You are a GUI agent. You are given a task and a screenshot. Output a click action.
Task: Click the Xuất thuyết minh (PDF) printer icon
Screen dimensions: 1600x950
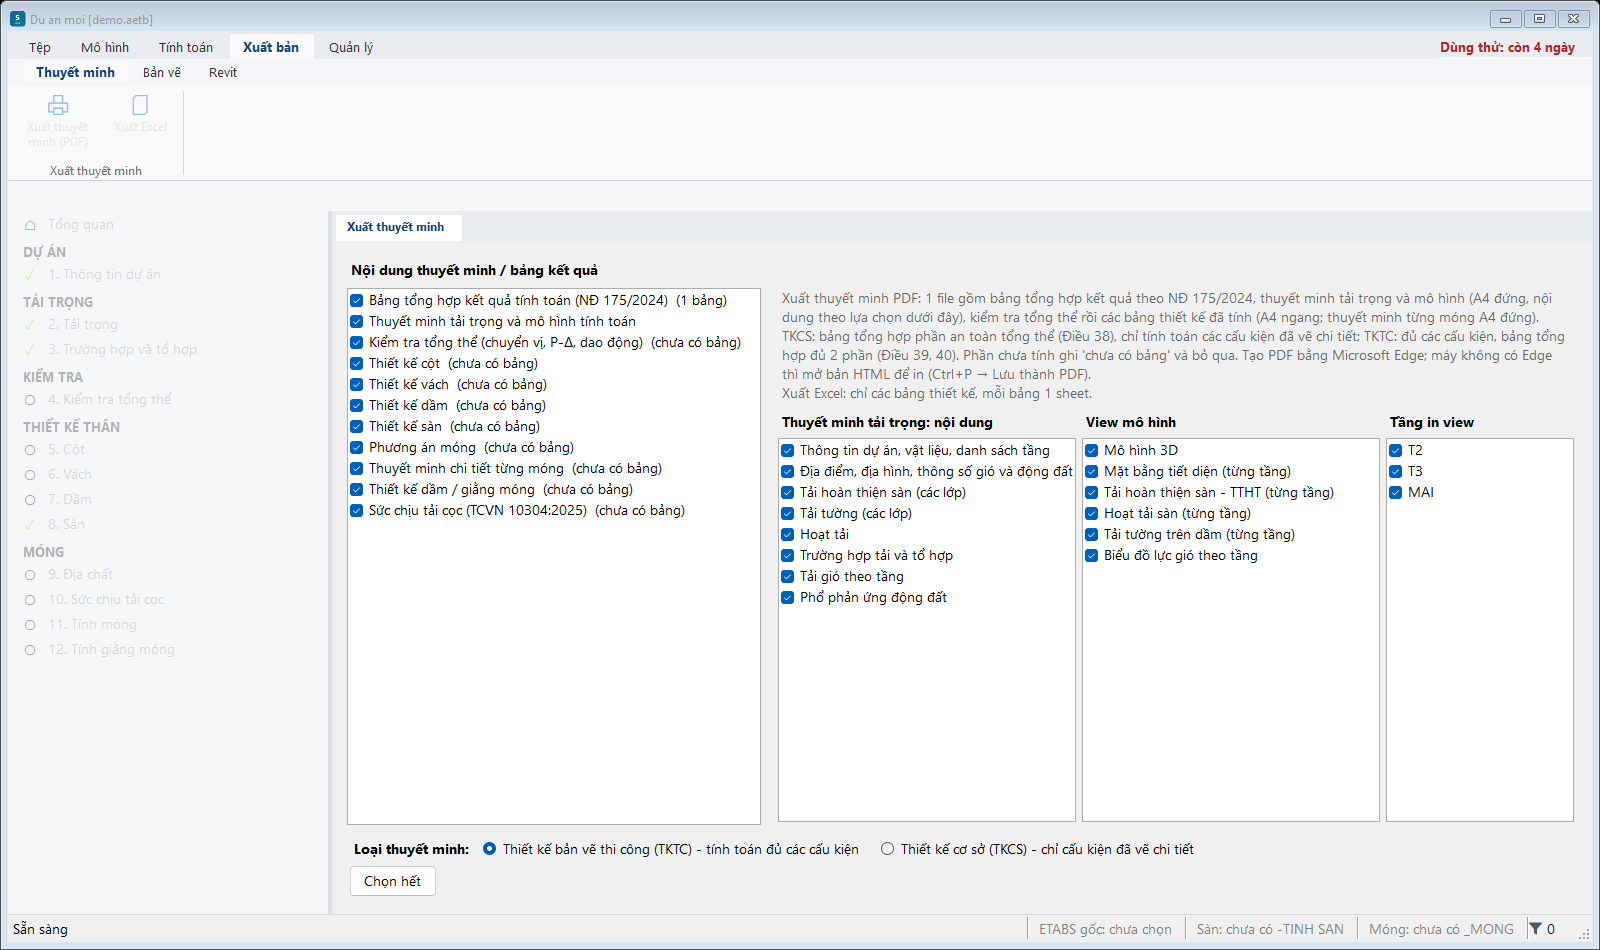[x=58, y=105]
